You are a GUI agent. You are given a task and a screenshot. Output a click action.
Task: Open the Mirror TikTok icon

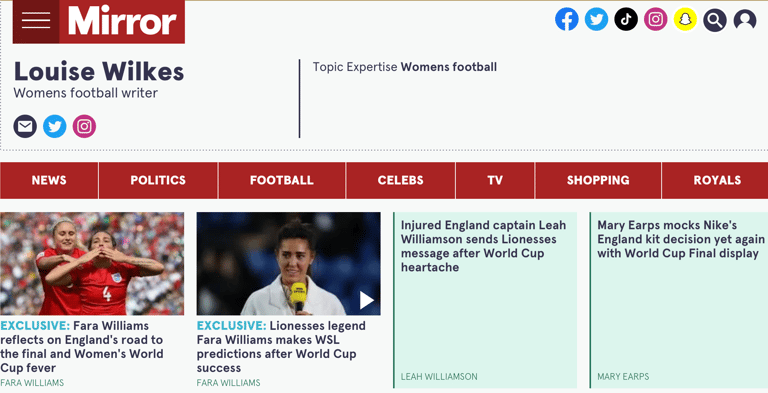pyautogui.click(x=626, y=20)
